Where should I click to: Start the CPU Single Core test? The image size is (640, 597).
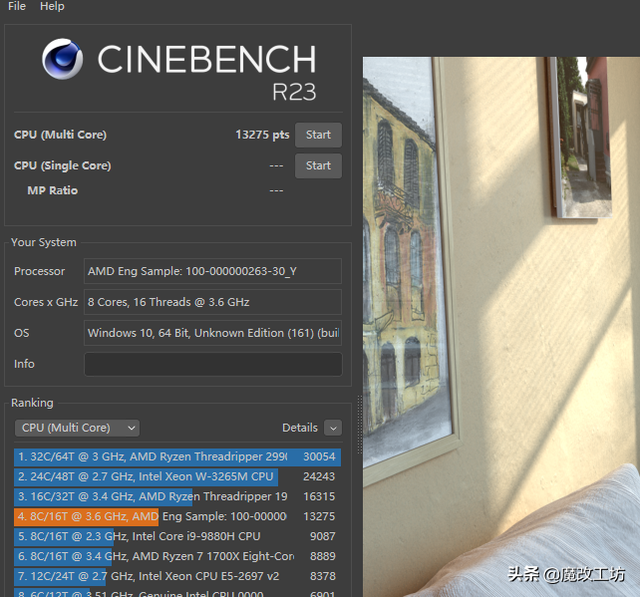click(x=318, y=166)
